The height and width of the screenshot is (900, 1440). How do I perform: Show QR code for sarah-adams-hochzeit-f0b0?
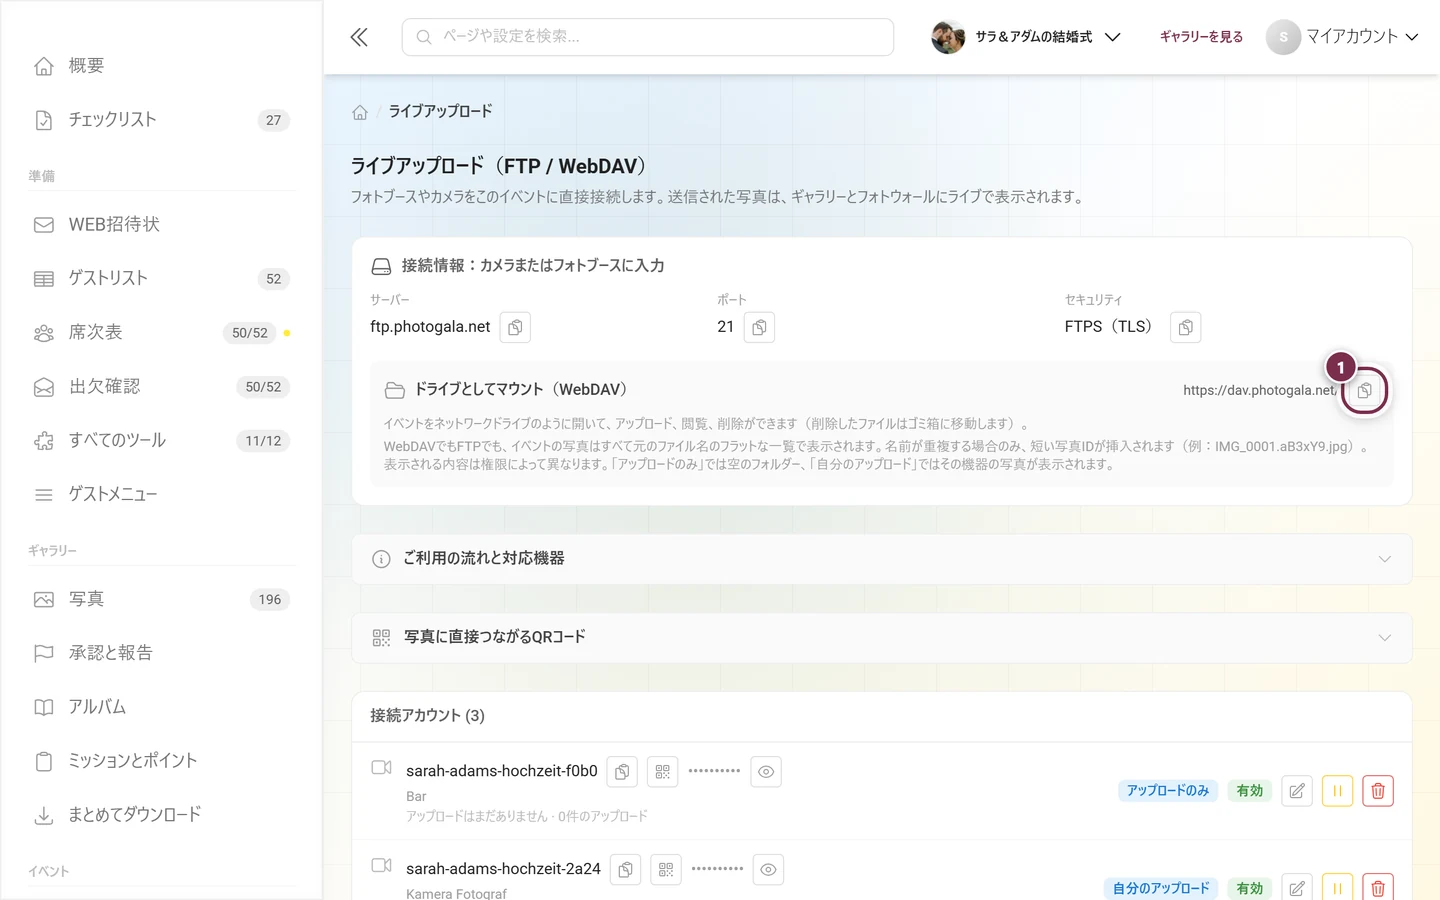(662, 772)
